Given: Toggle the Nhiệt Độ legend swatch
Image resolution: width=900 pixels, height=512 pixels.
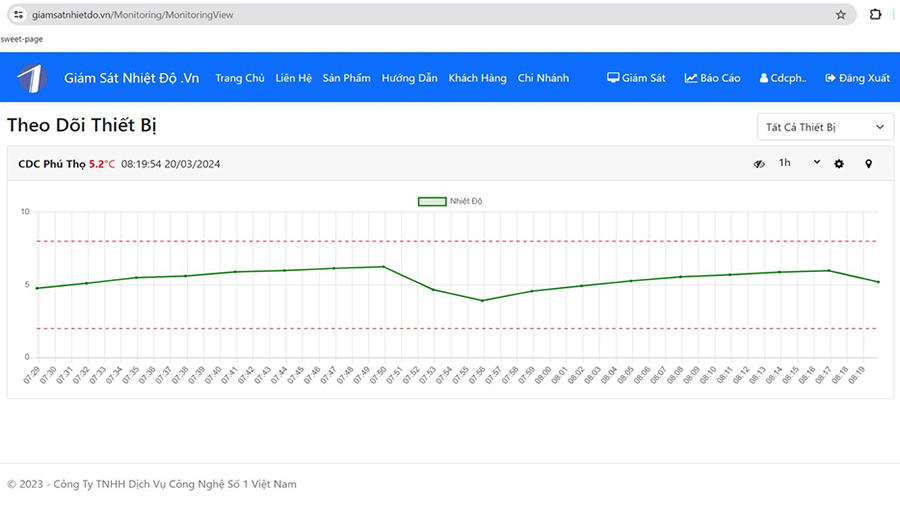Looking at the screenshot, I should pos(432,201).
